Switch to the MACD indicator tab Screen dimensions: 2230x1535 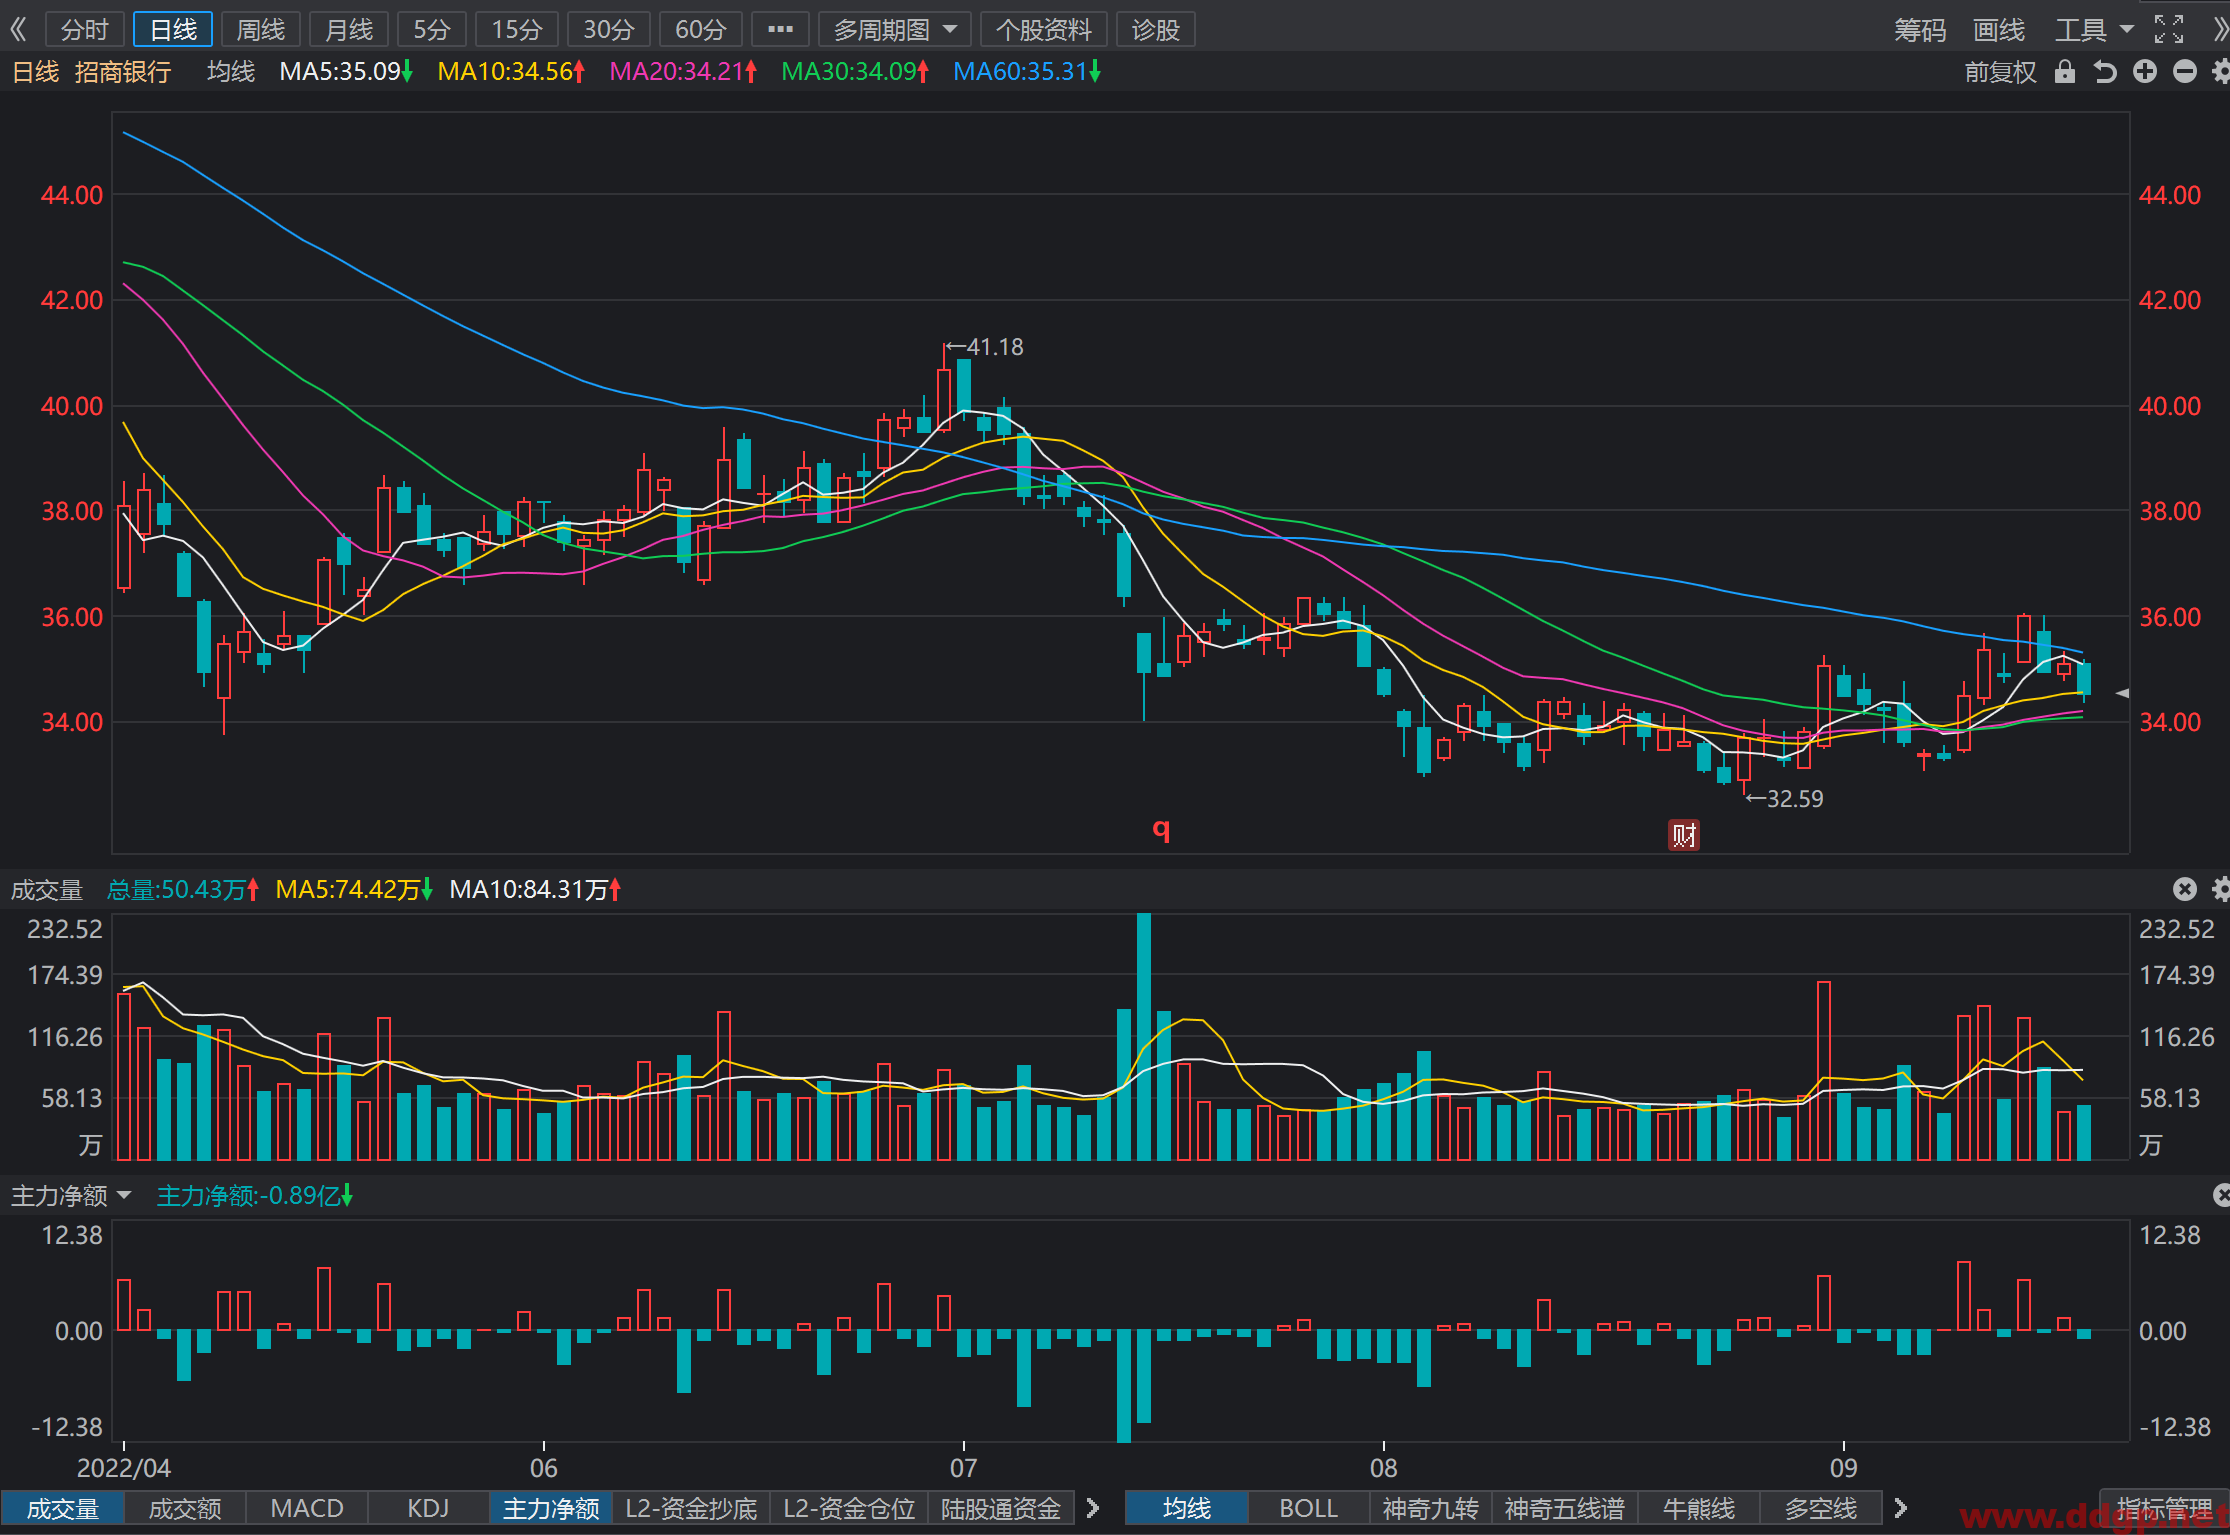tap(307, 1508)
